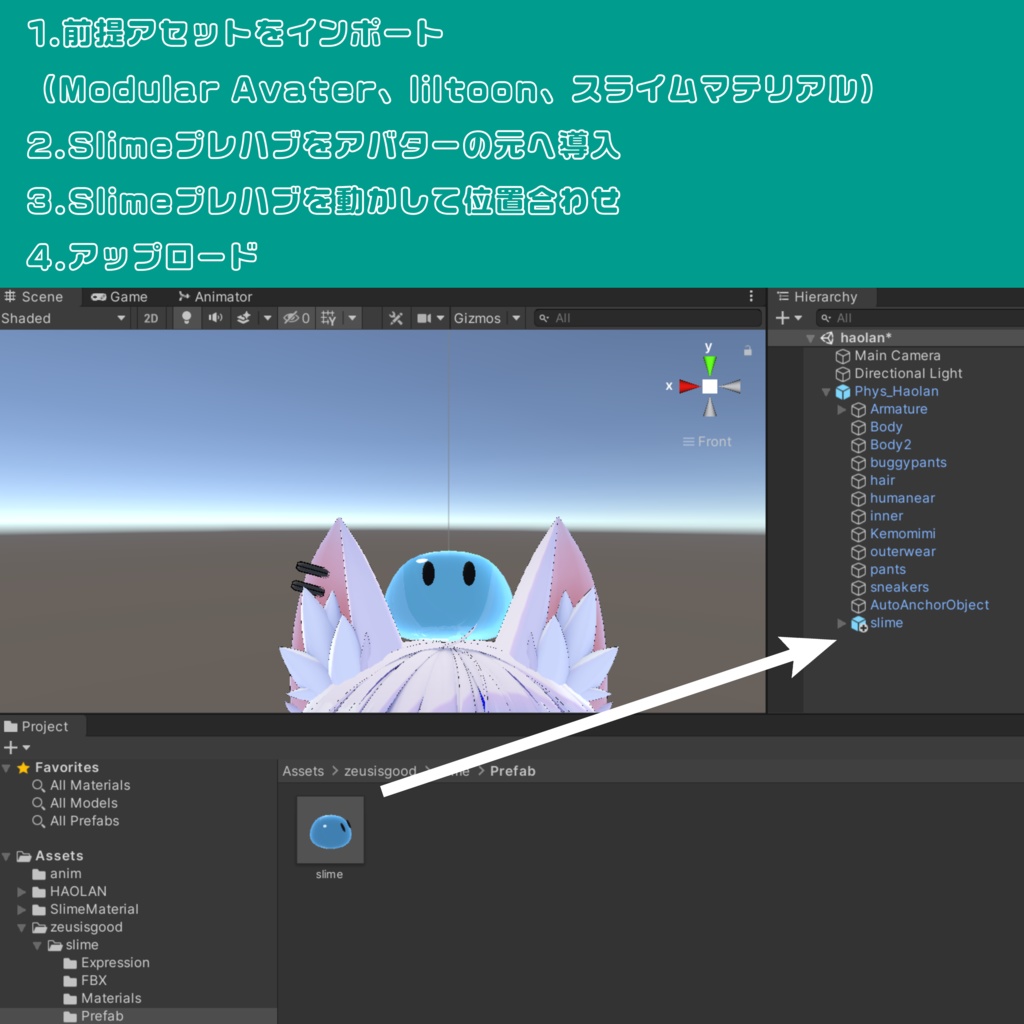The height and width of the screenshot is (1024, 1024).
Task: Switch to the Game tab
Action: tap(120, 296)
